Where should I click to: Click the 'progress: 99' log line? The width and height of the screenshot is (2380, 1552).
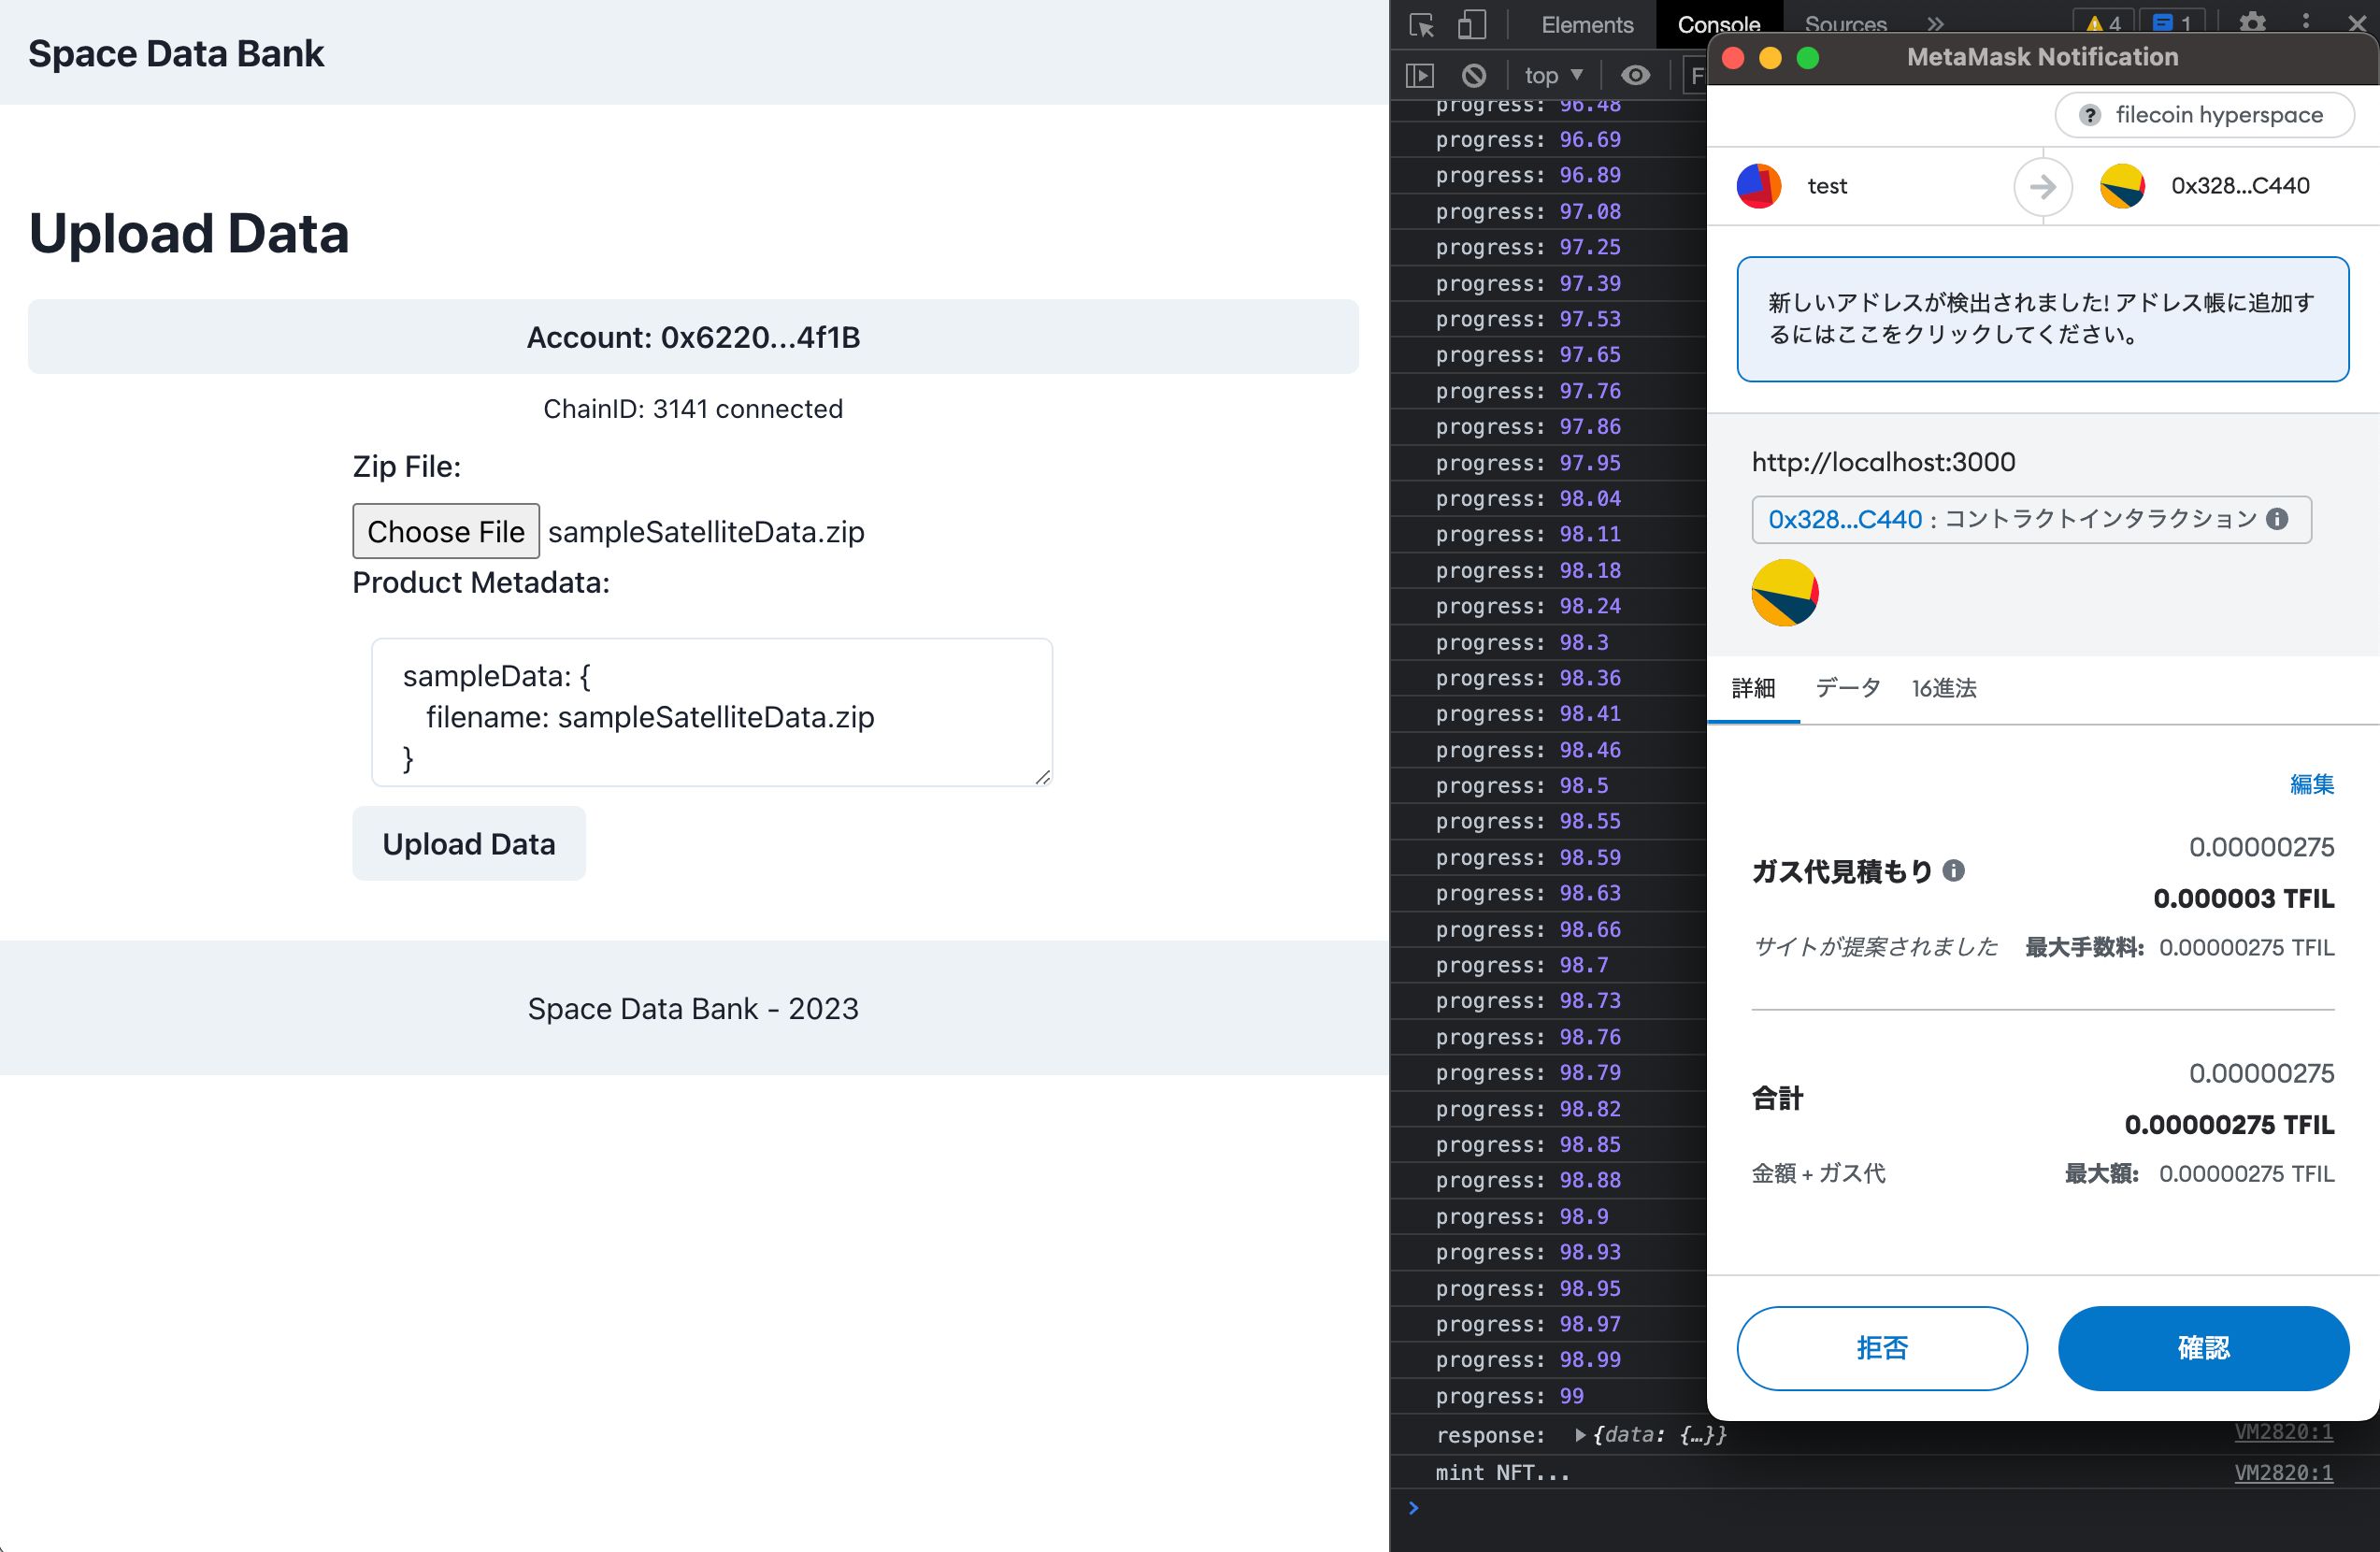pyautogui.click(x=1510, y=1396)
